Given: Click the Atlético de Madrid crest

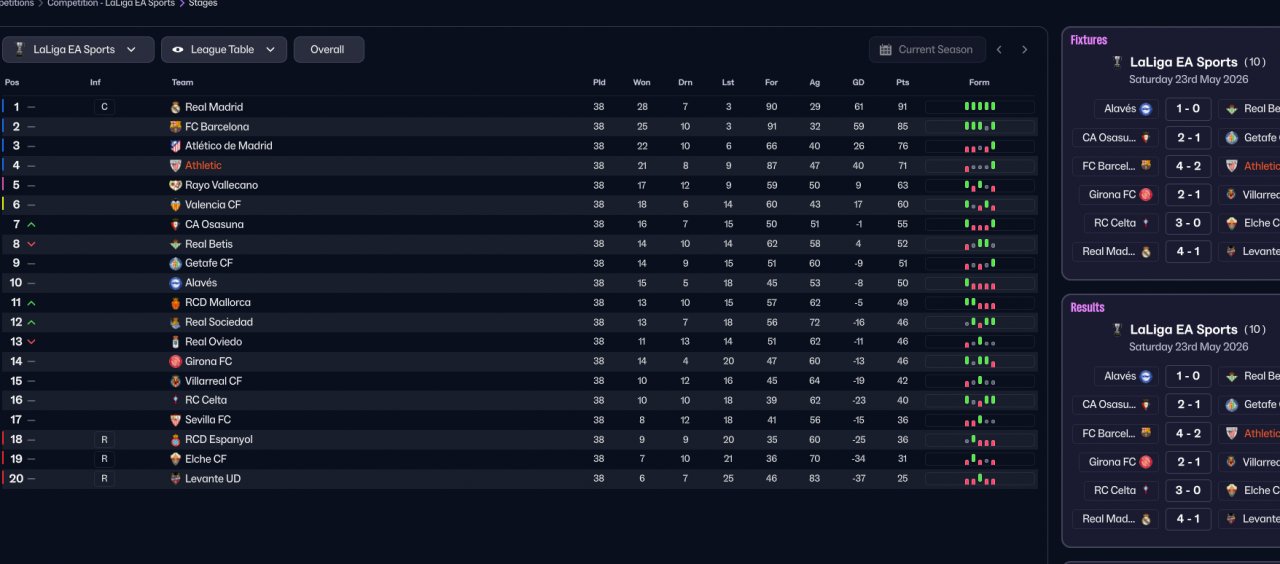Looking at the screenshot, I should 176,146.
